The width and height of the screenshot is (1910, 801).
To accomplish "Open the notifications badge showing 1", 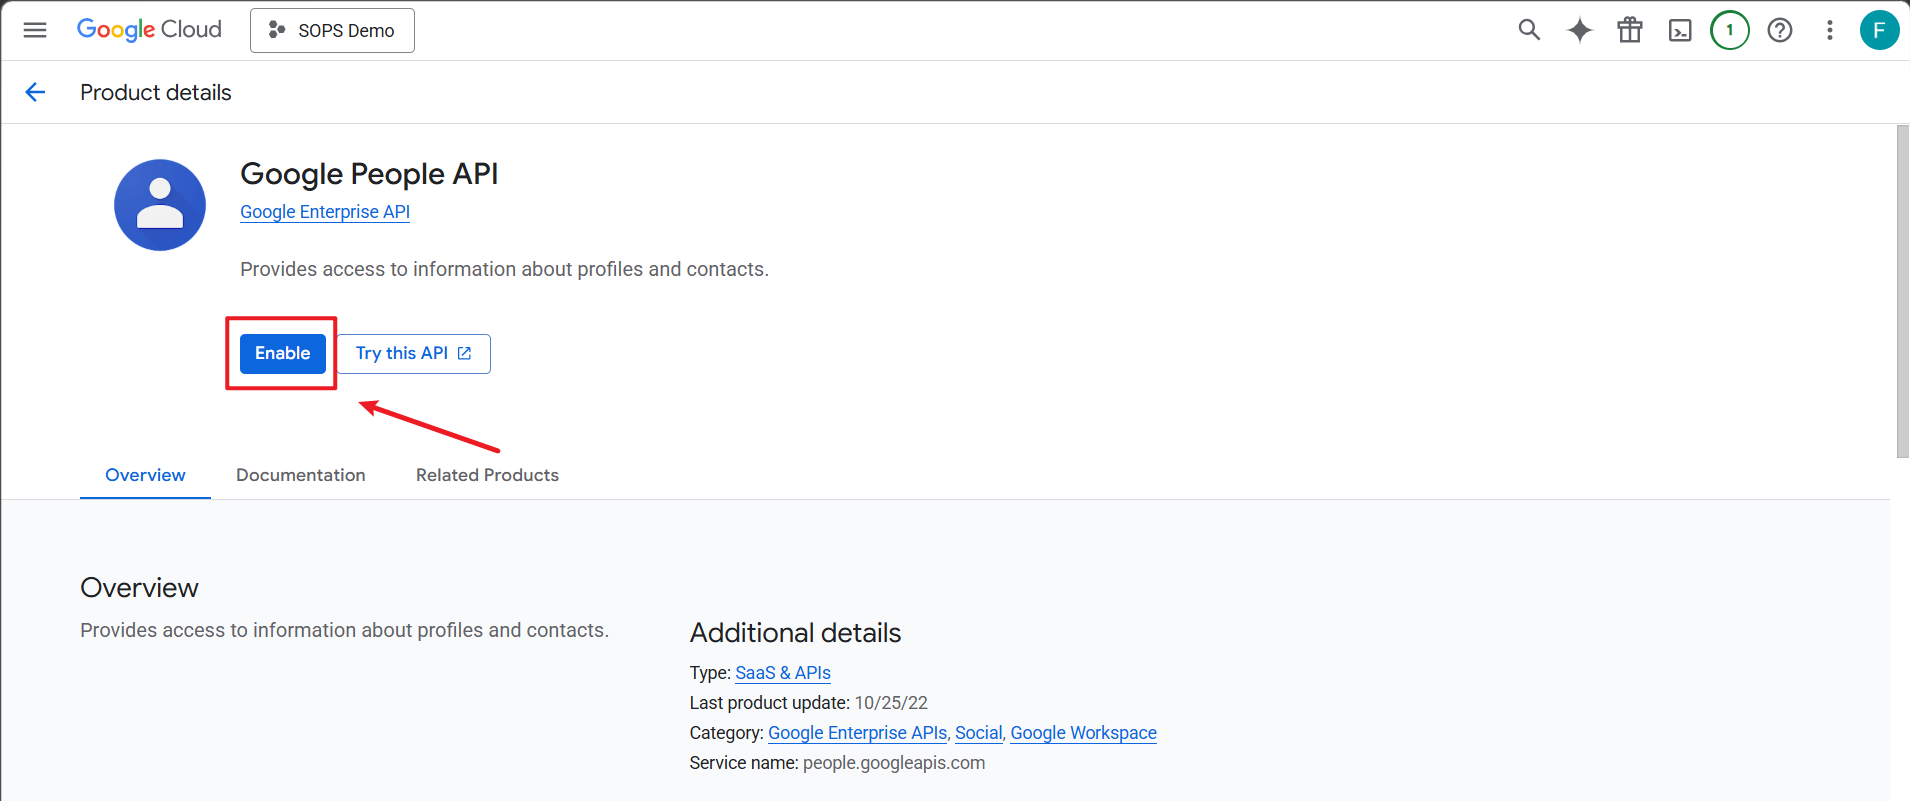I will click(x=1730, y=30).
